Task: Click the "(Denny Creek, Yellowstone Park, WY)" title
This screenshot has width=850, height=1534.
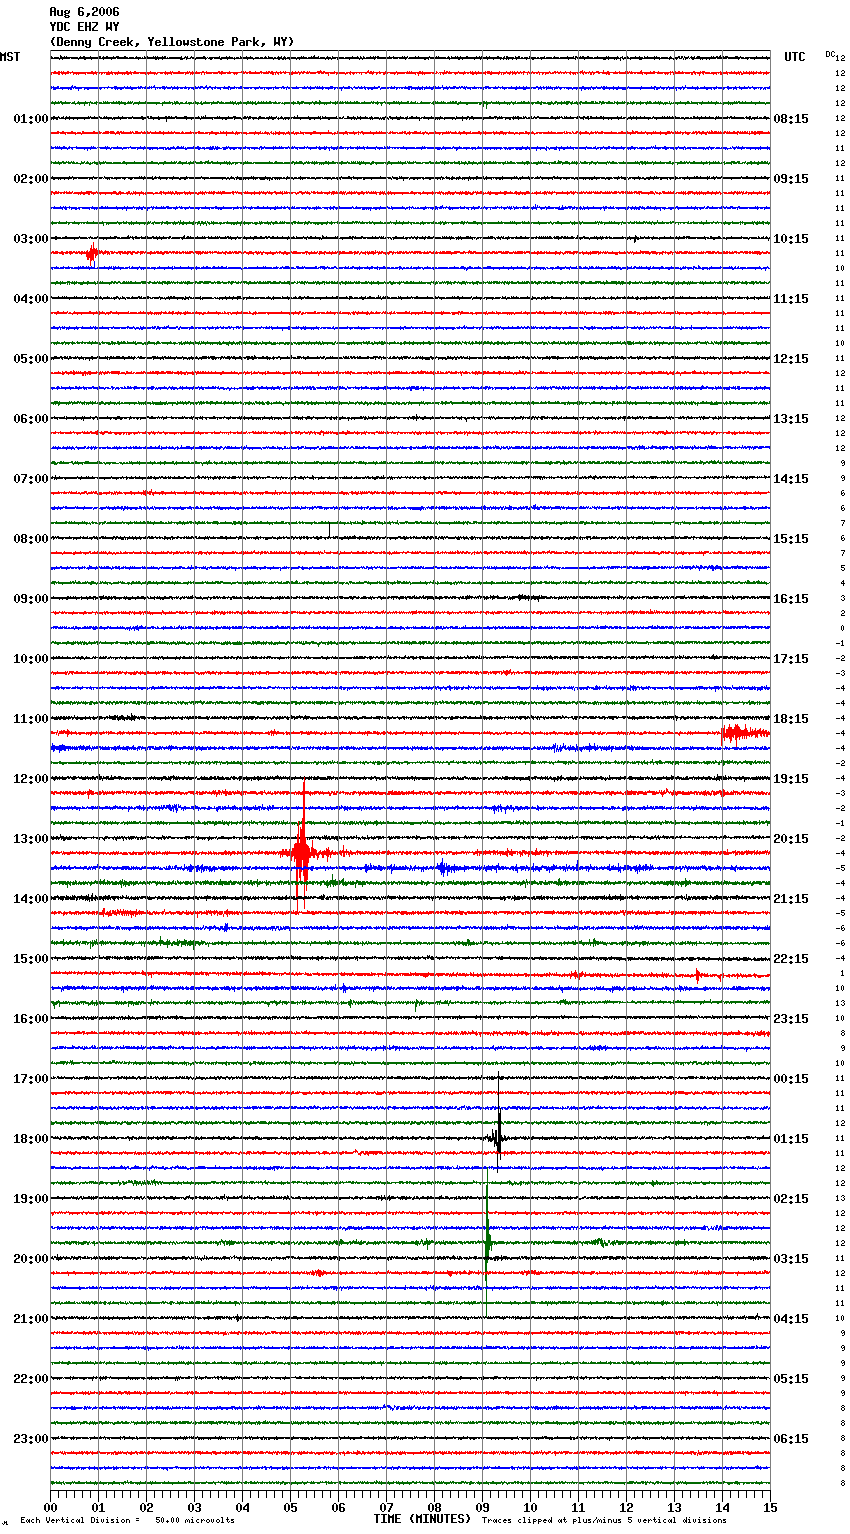Action: pyautogui.click(x=172, y=42)
